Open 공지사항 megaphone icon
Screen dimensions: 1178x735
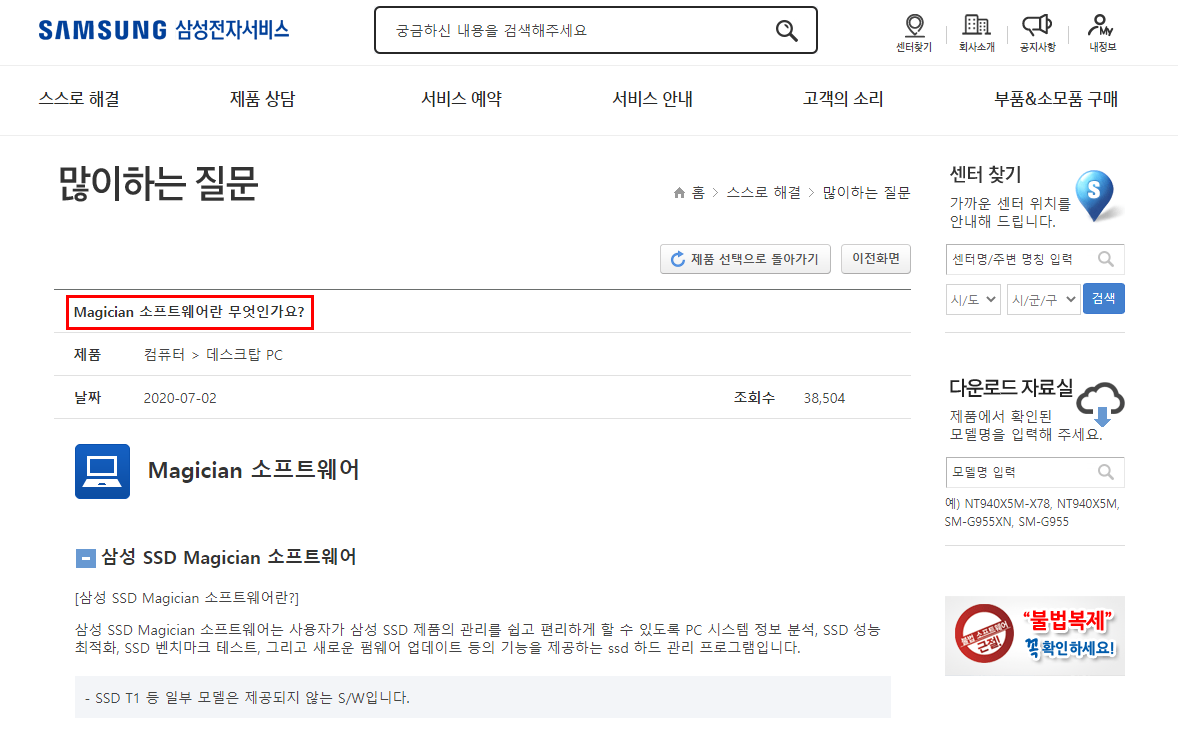tap(1038, 25)
